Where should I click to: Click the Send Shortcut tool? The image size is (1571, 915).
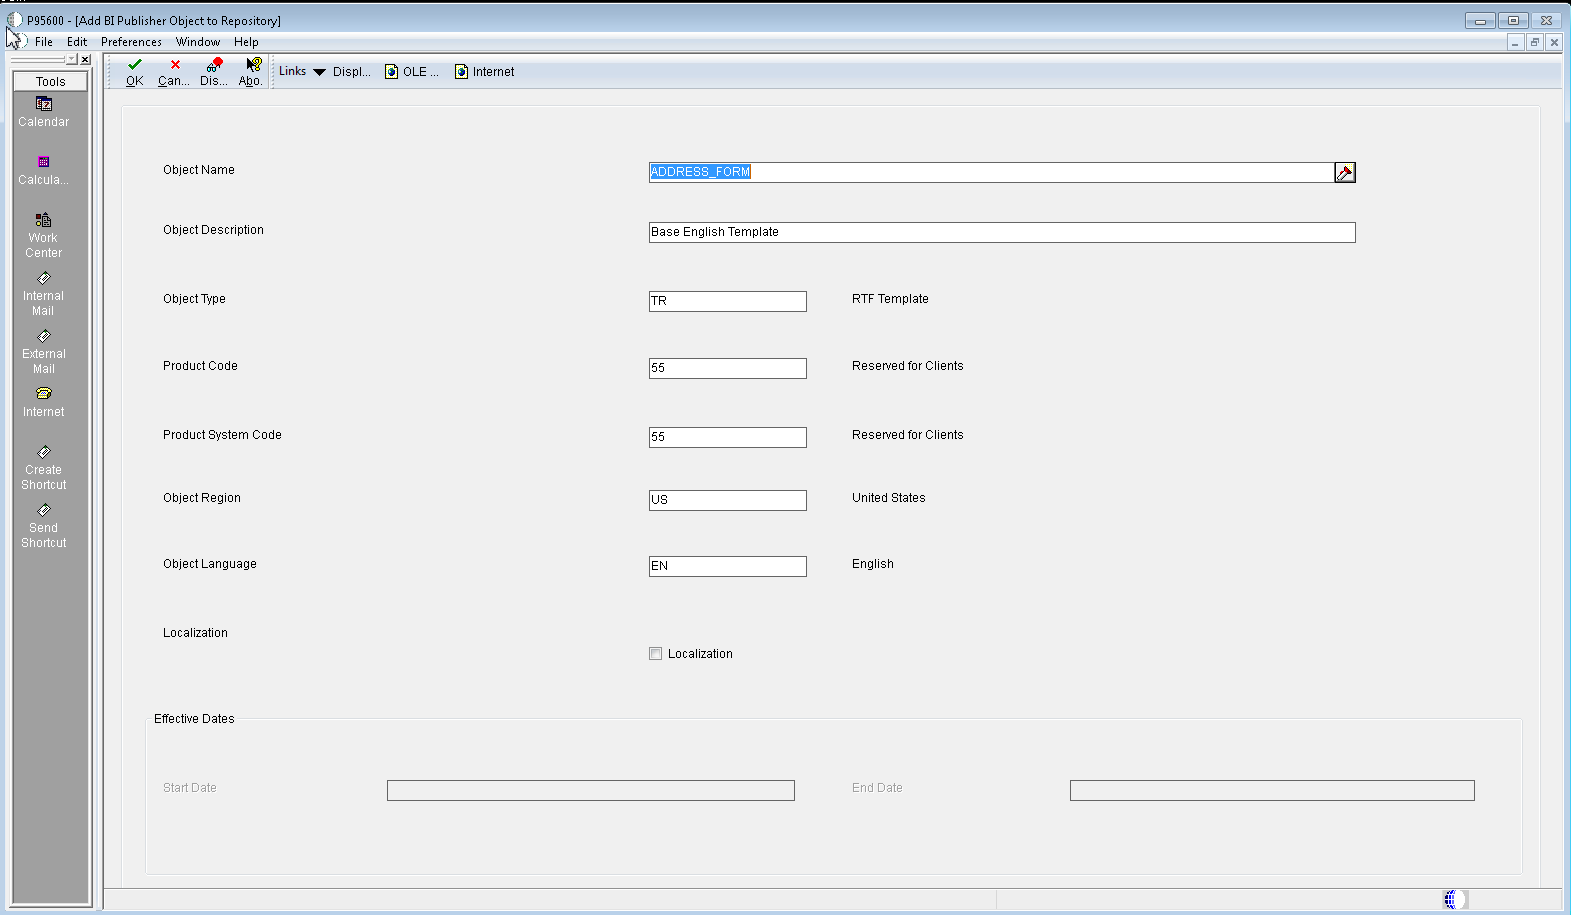tap(44, 526)
